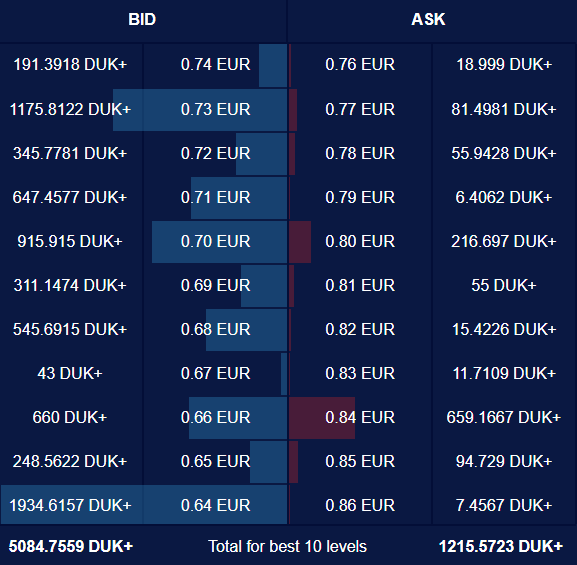Select ask price 0.86 EUR
The width and height of the screenshot is (577, 565).
(x=360, y=505)
